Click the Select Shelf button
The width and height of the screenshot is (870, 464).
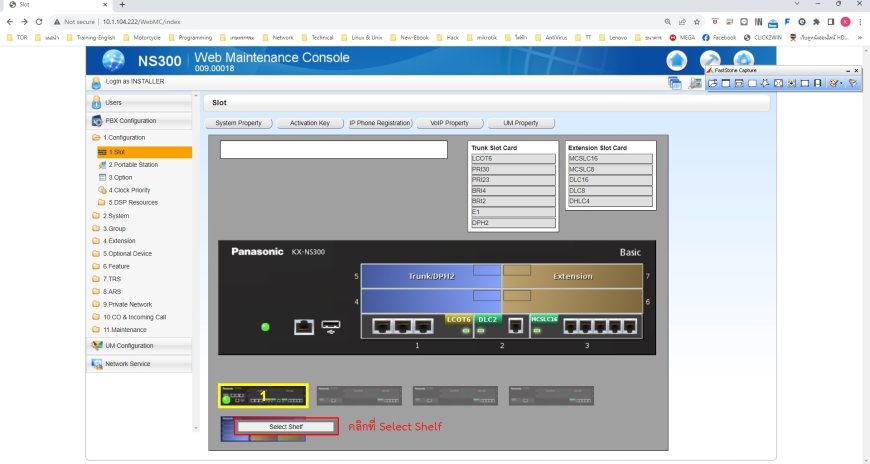pyautogui.click(x=286, y=427)
